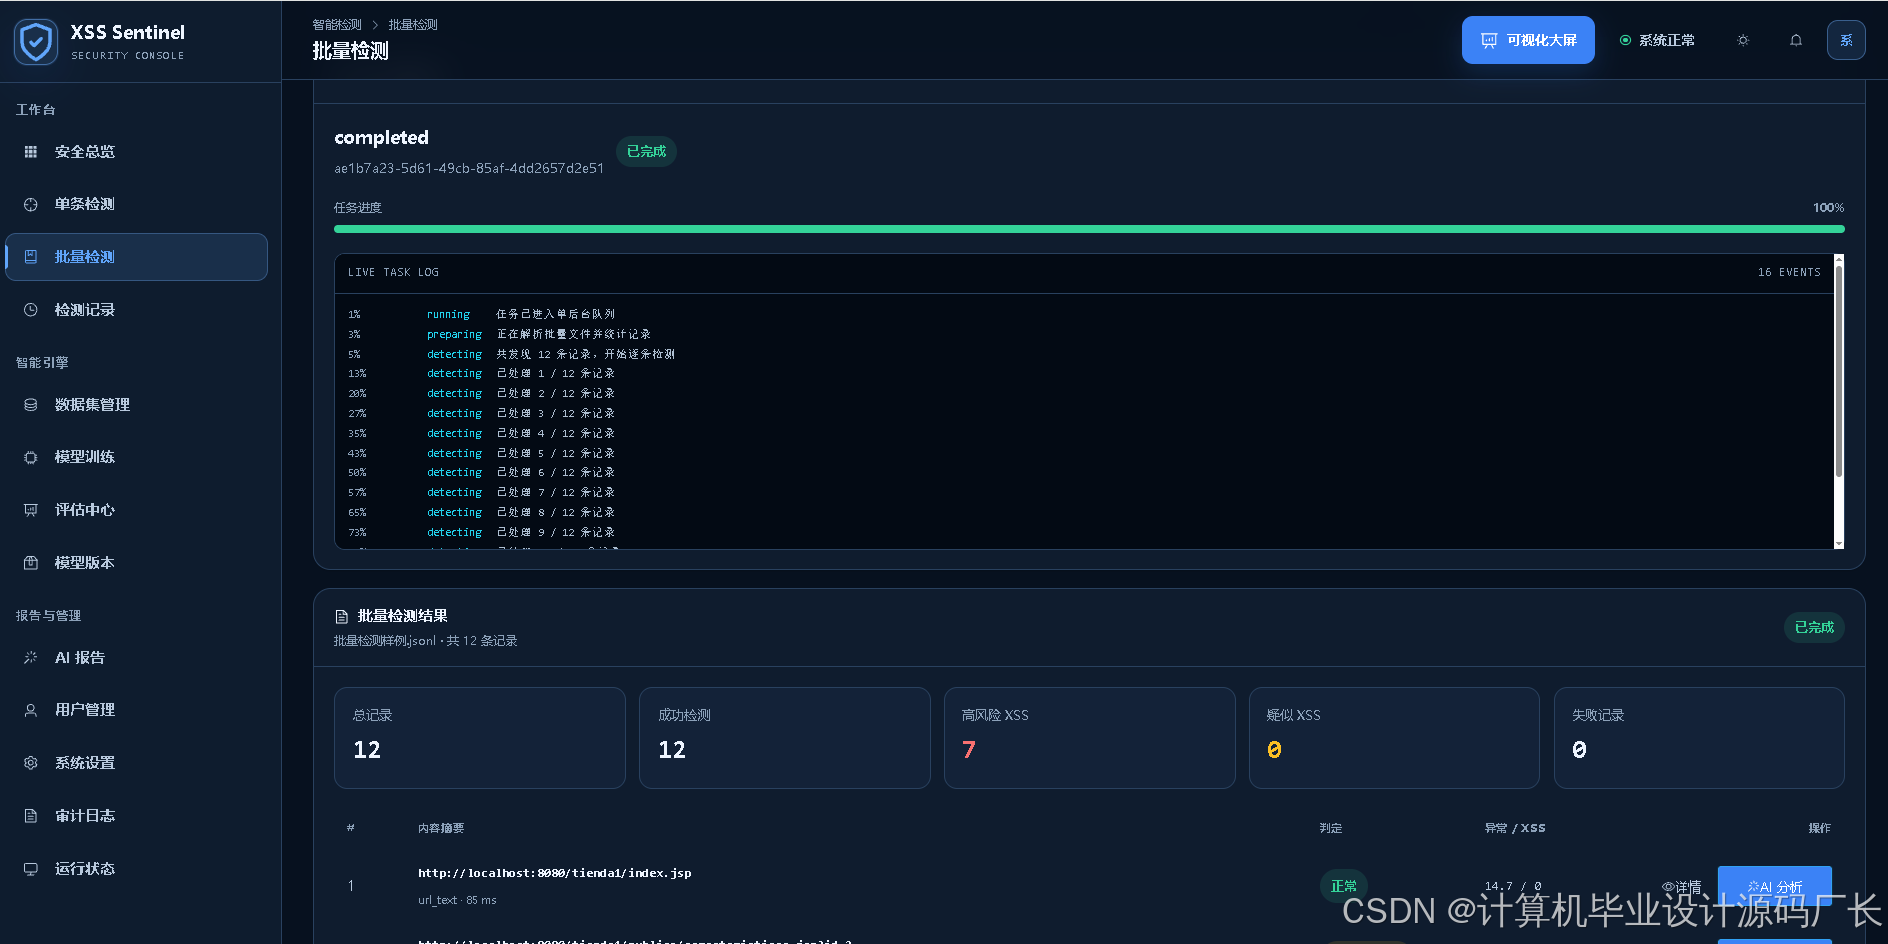Image resolution: width=1888 pixels, height=944 pixels.
Task: Open notifications bell icon
Action: coord(1796,40)
